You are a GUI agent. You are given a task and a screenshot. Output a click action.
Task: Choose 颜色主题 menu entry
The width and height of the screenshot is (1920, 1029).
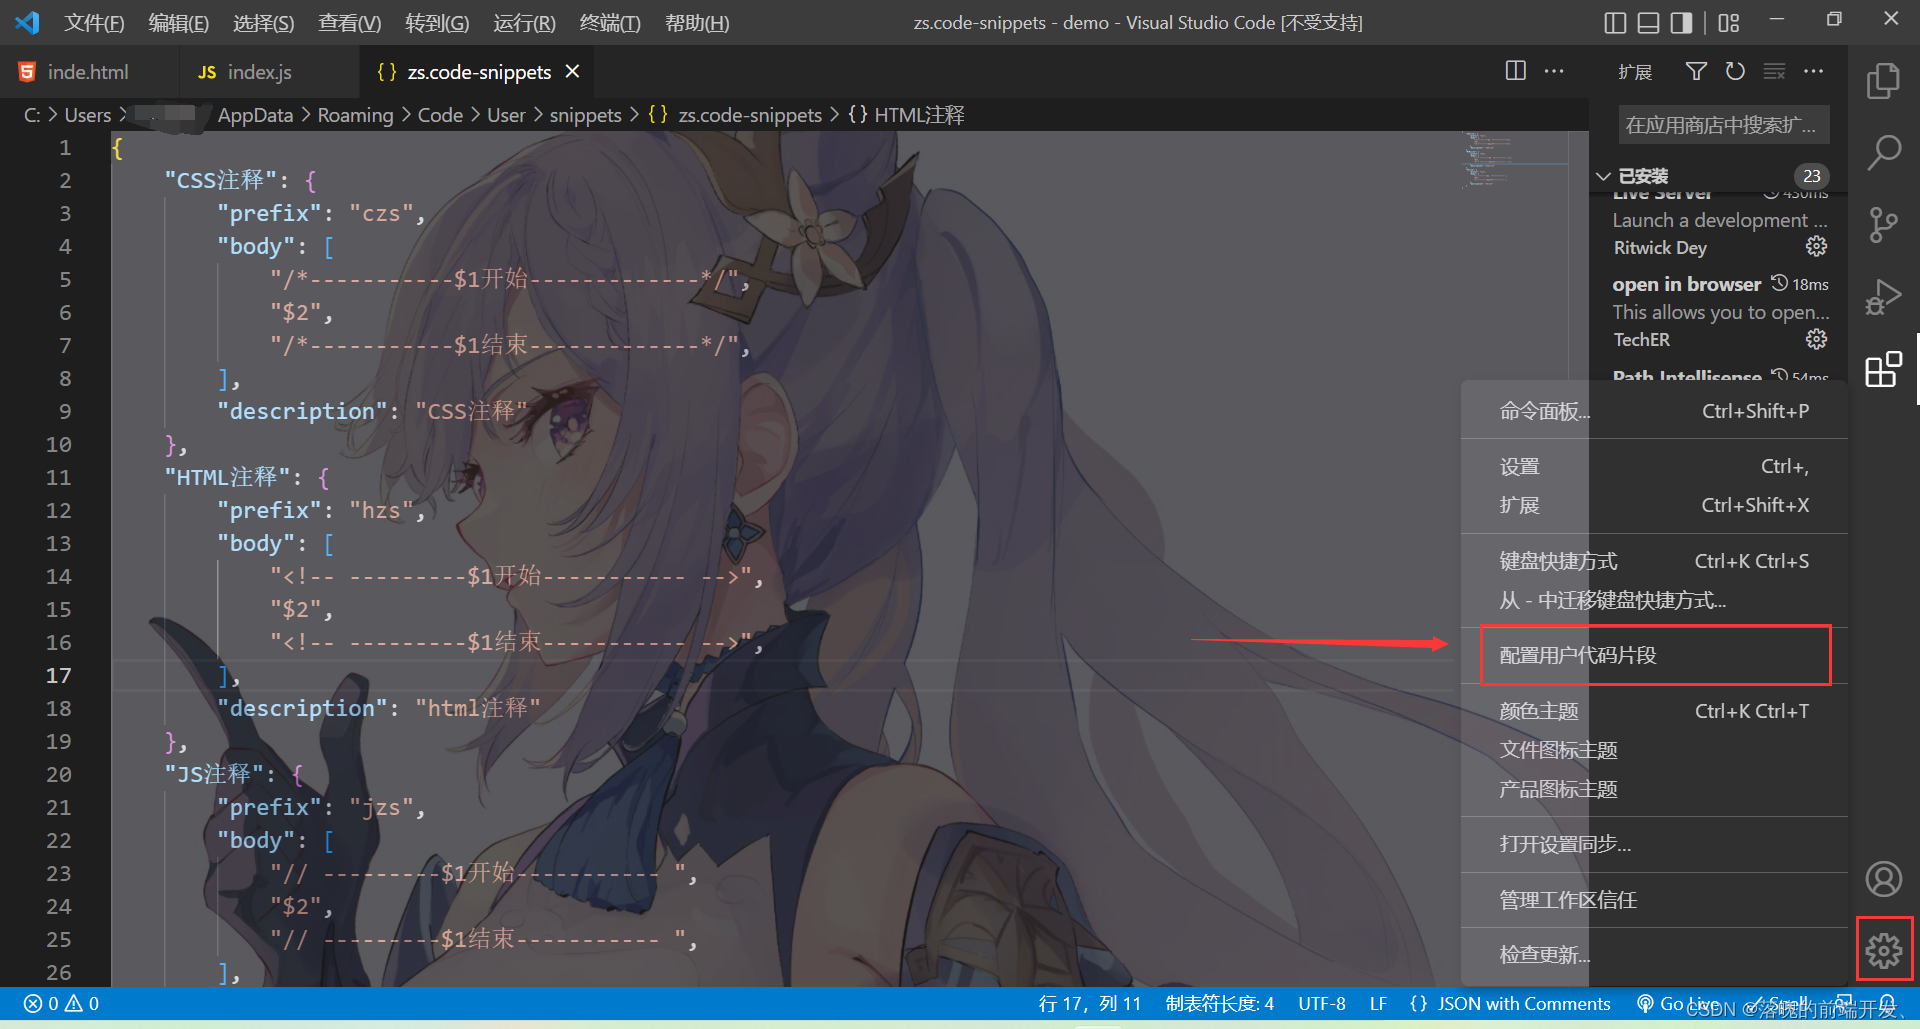1654,711
